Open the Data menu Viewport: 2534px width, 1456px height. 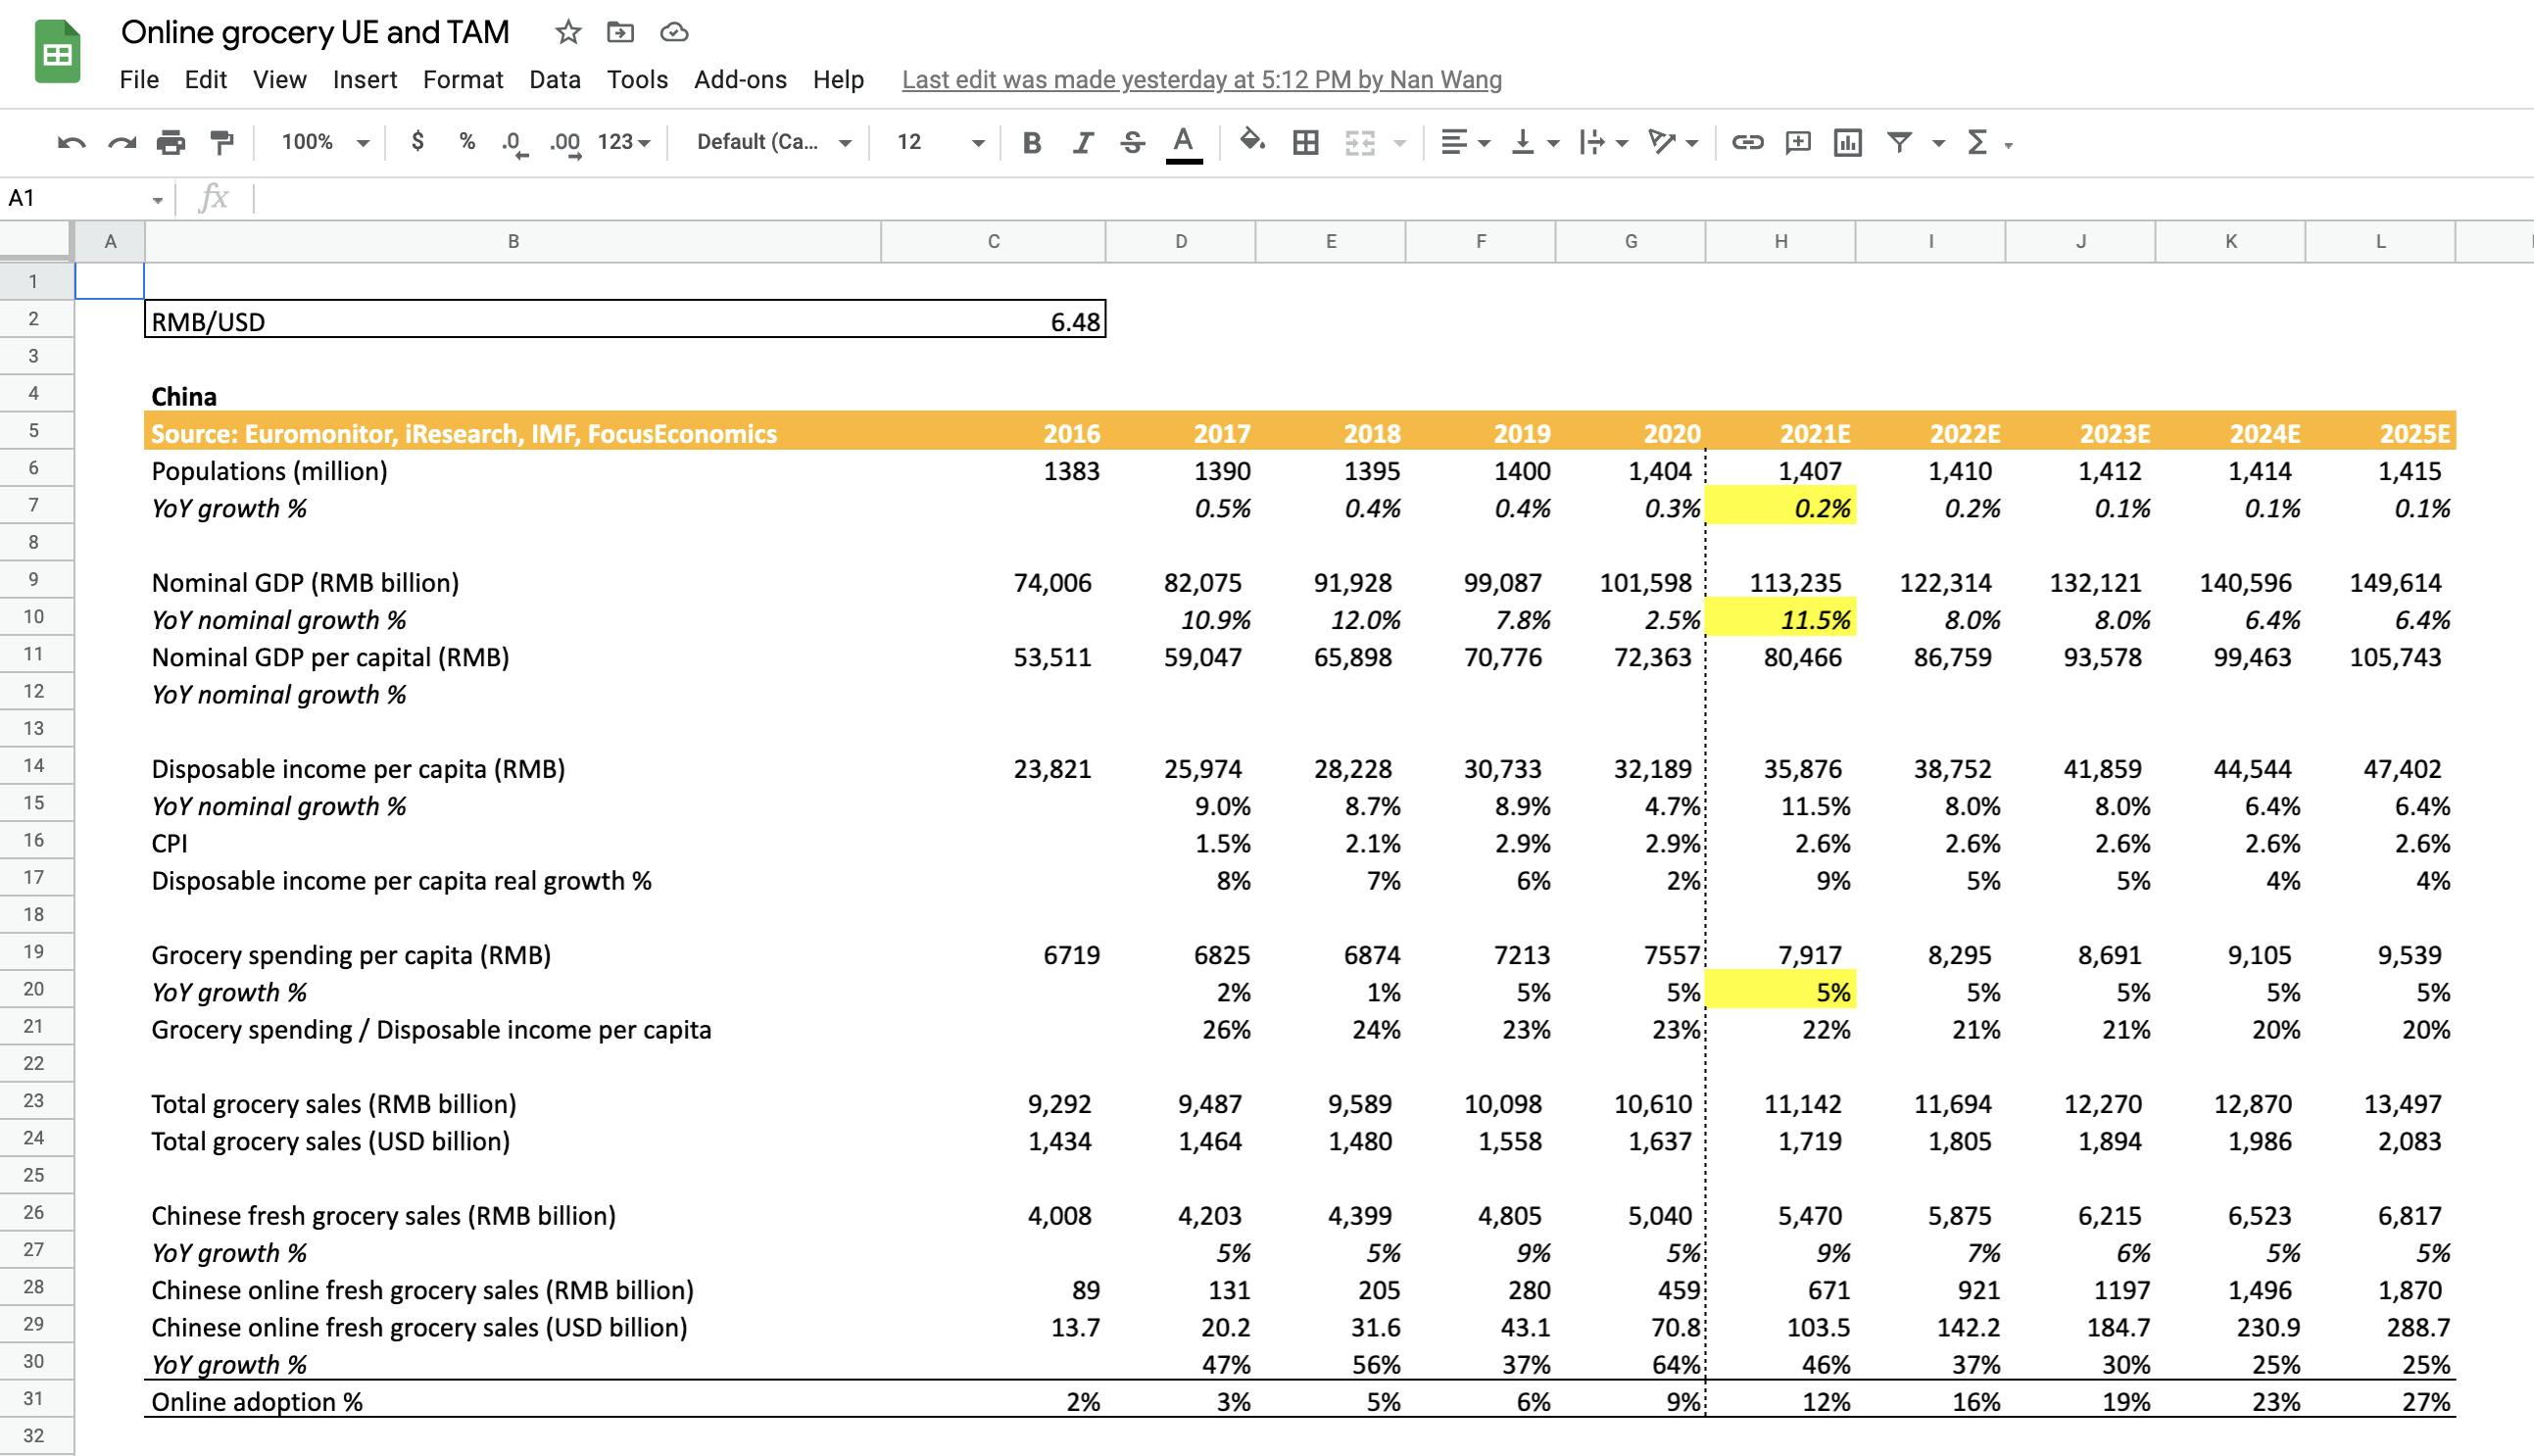(x=555, y=80)
